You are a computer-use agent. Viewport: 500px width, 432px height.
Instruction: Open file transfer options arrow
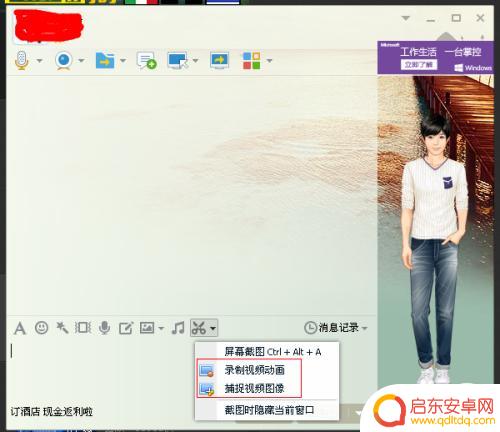(123, 61)
